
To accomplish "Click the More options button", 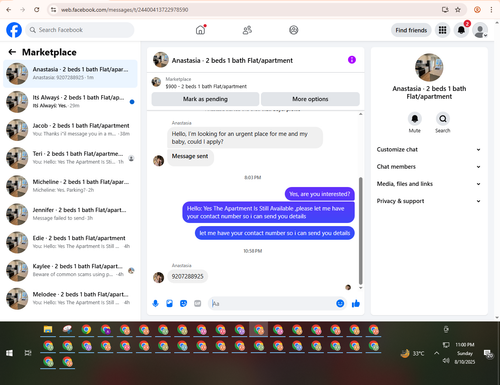I will click(x=310, y=99).
